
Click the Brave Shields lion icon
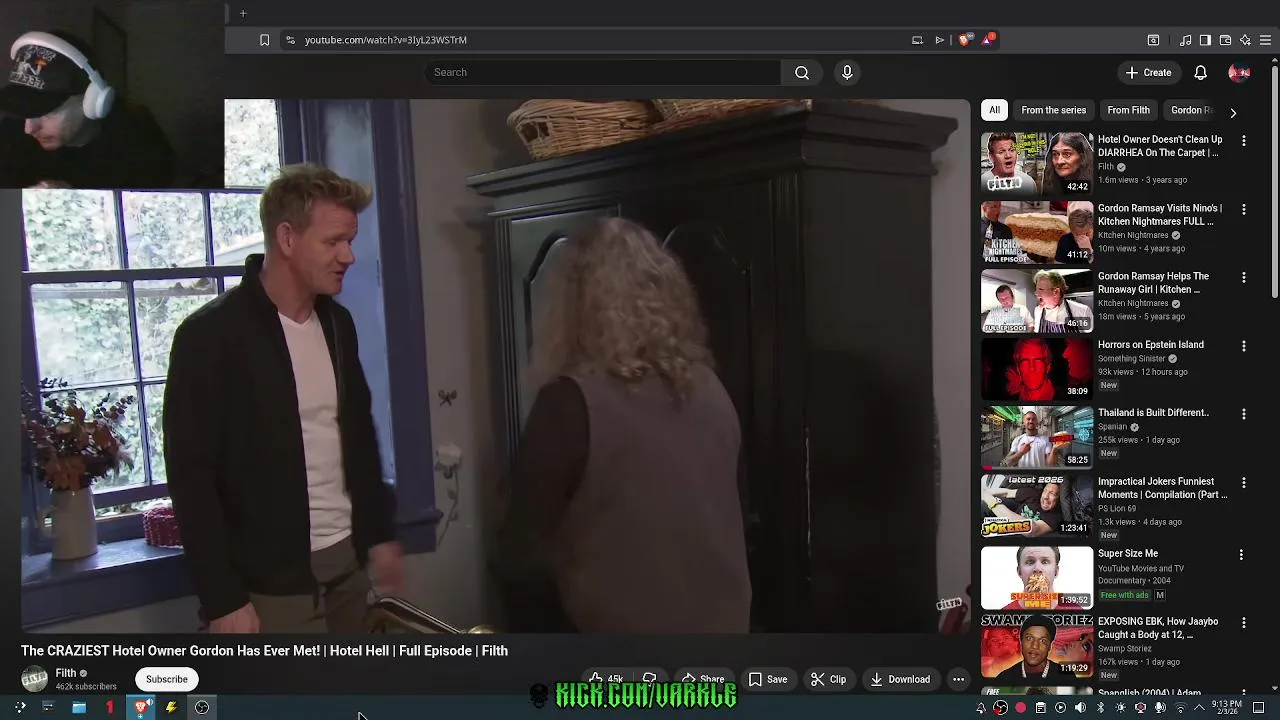pyautogui.click(x=964, y=40)
